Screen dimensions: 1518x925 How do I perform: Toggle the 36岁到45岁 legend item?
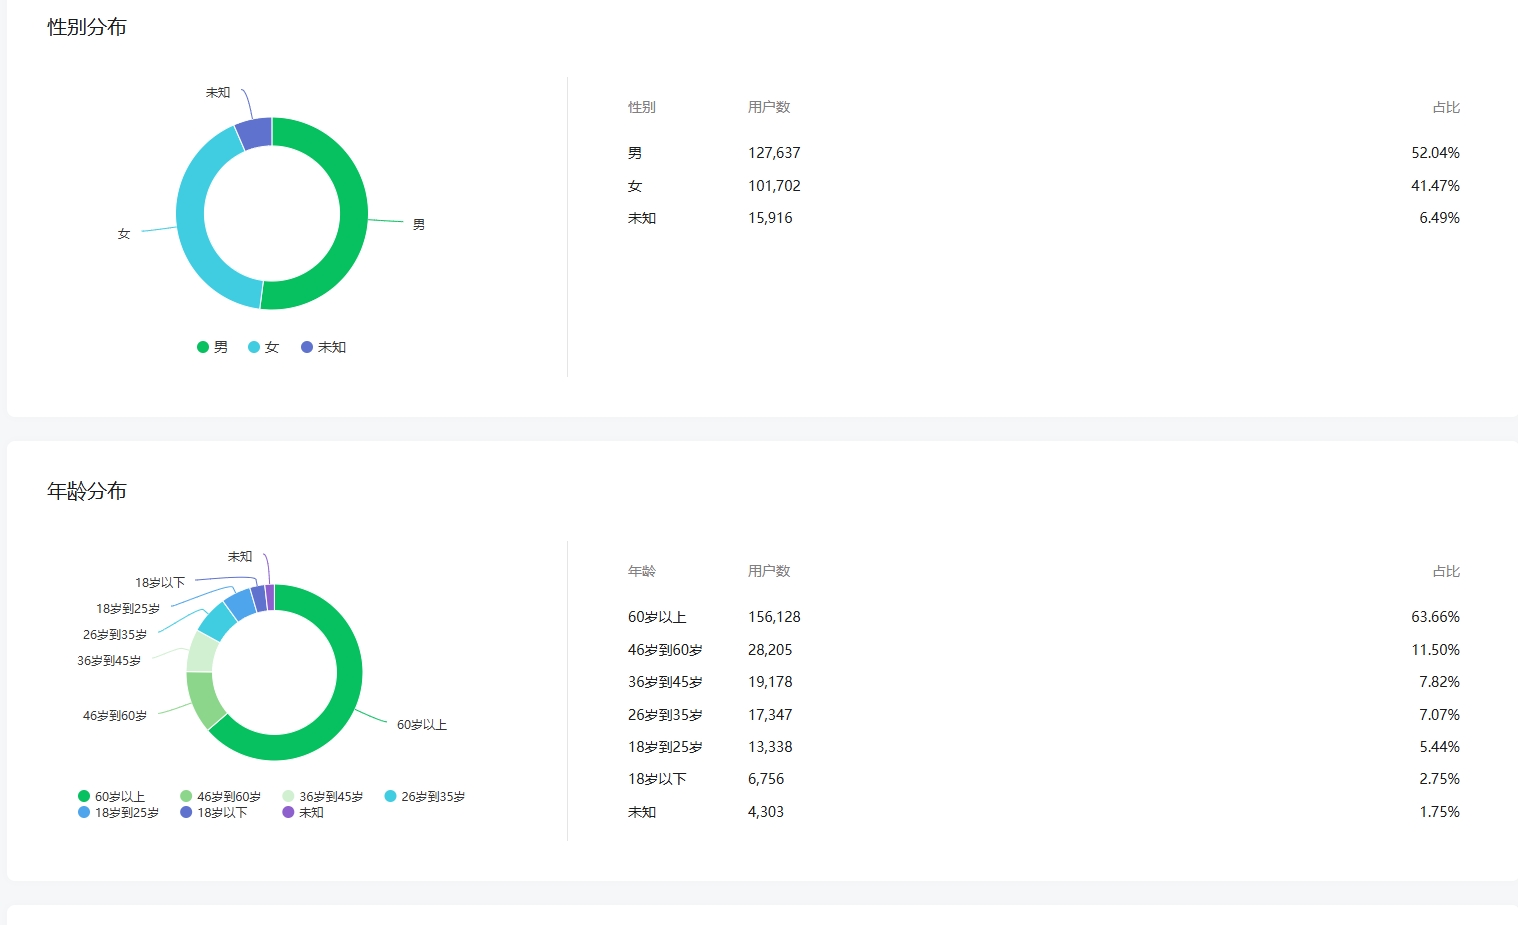322,797
